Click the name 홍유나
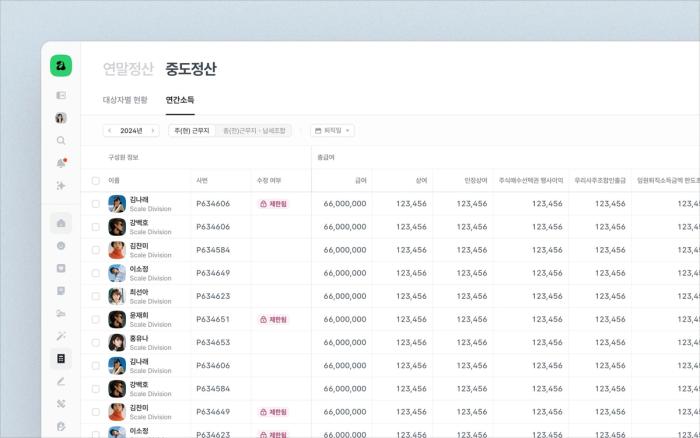The image size is (700, 438). 139,338
